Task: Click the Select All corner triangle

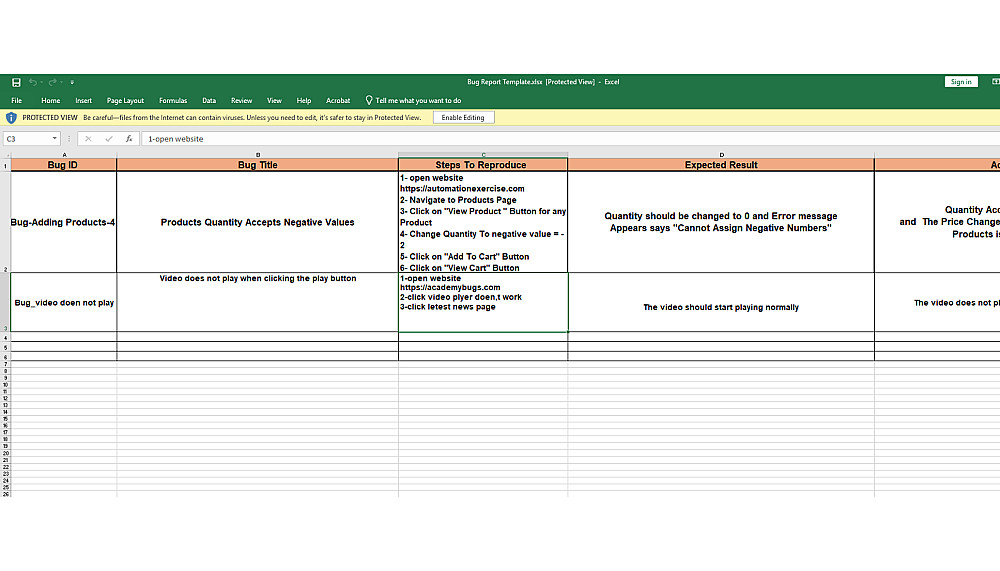Action: (x=6, y=154)
